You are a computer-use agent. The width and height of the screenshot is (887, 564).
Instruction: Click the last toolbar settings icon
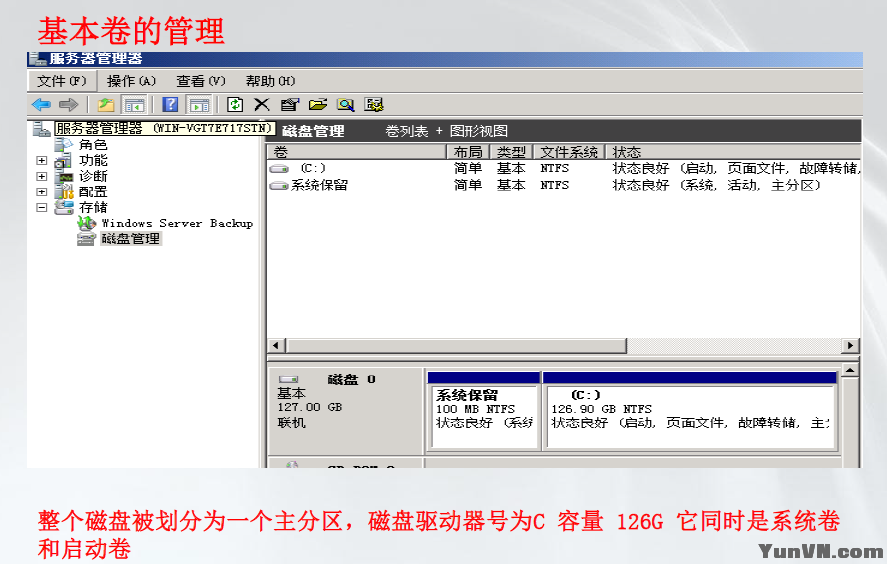coord(373,105)
